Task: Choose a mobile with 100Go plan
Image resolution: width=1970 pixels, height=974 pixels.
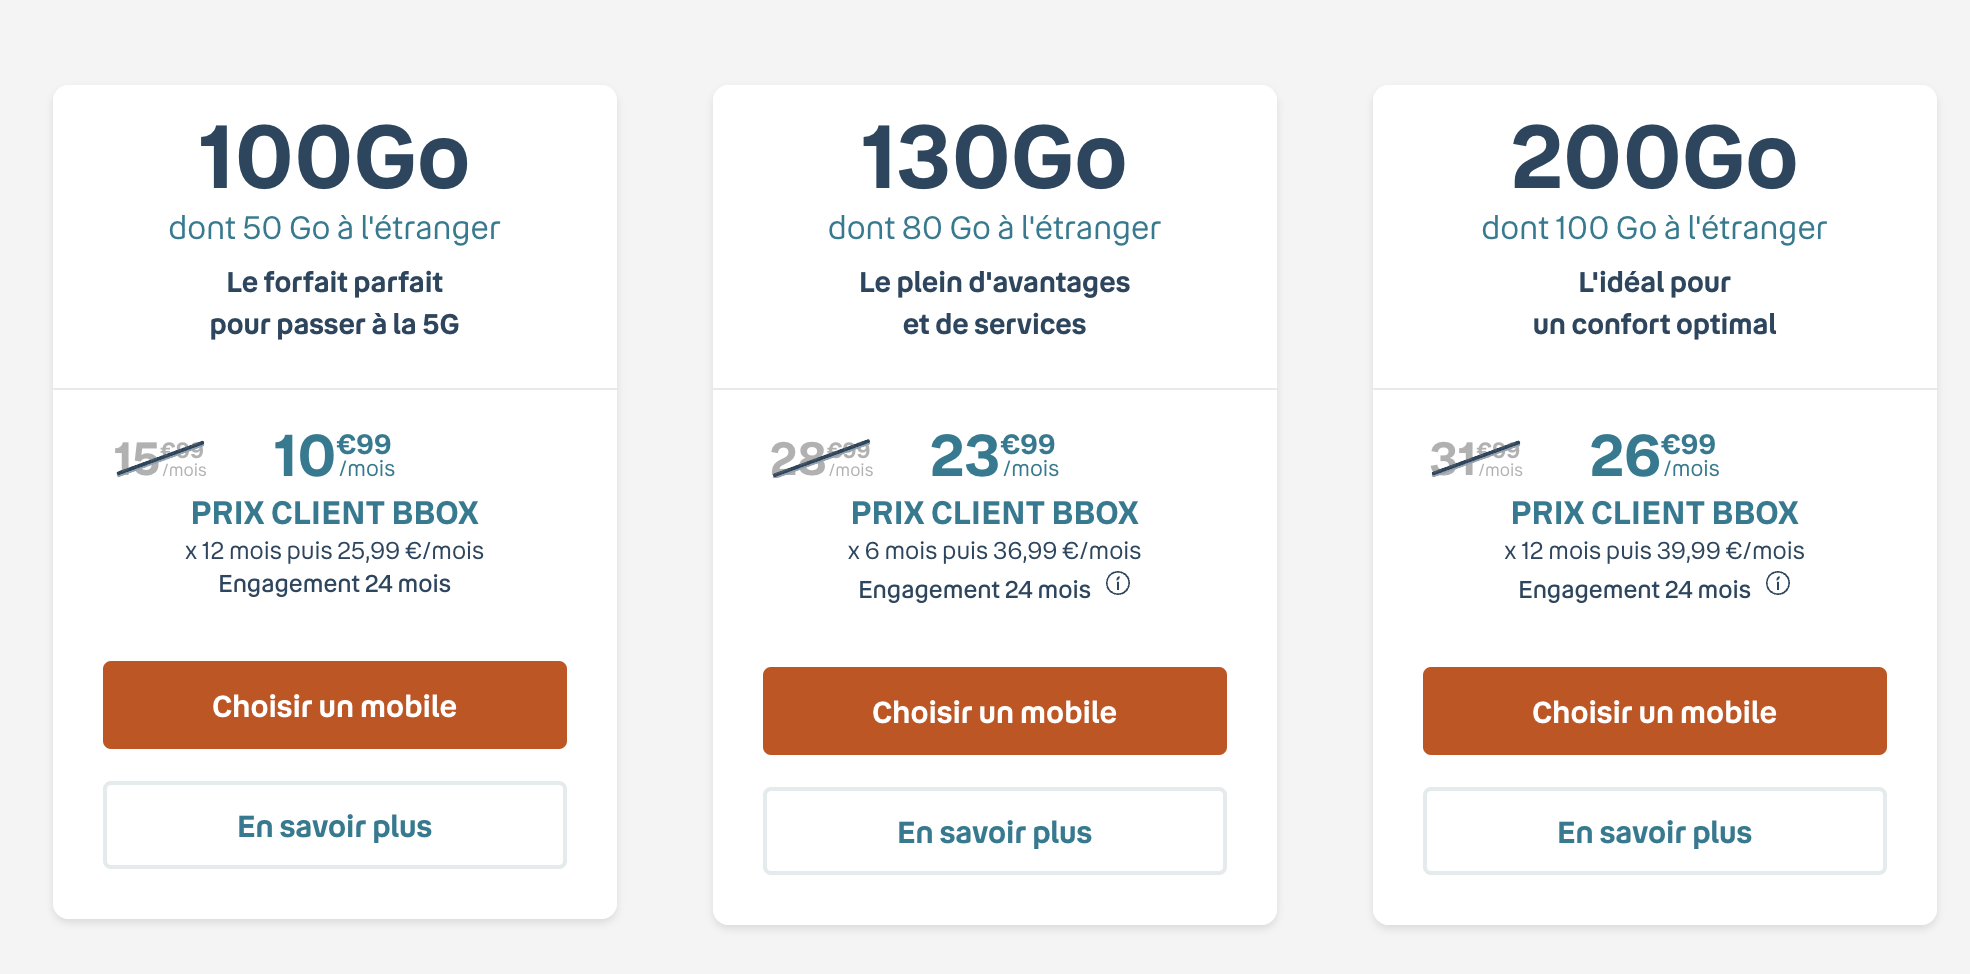Action: (x=335, y=705)
